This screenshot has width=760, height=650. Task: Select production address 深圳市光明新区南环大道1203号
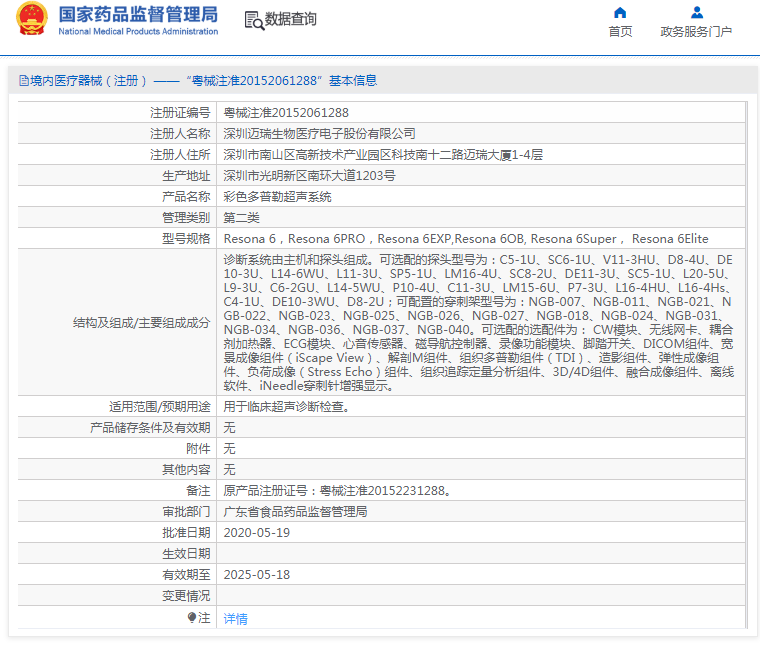(x=309, y=175)
